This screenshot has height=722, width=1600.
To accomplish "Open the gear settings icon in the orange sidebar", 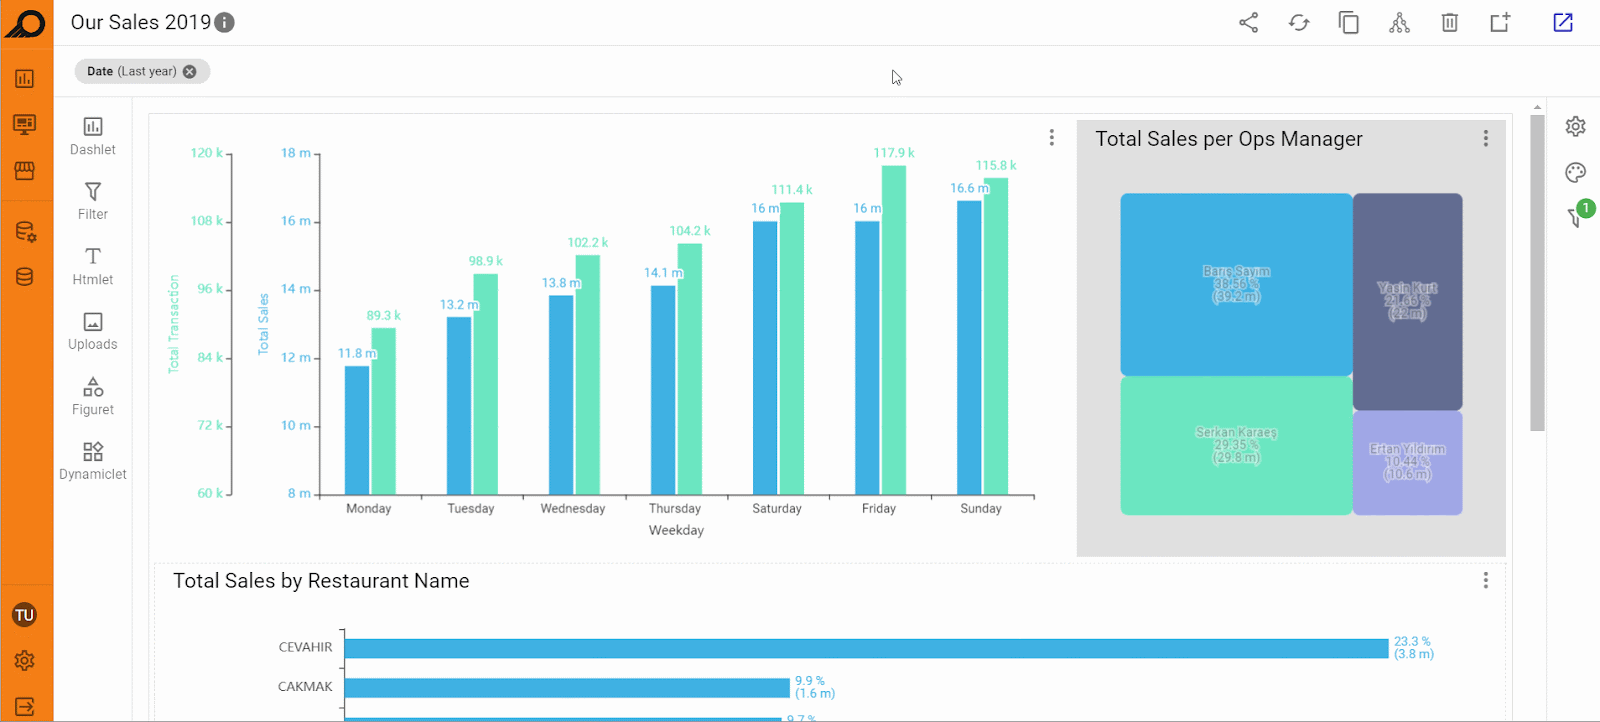I will tap(25, 661).
